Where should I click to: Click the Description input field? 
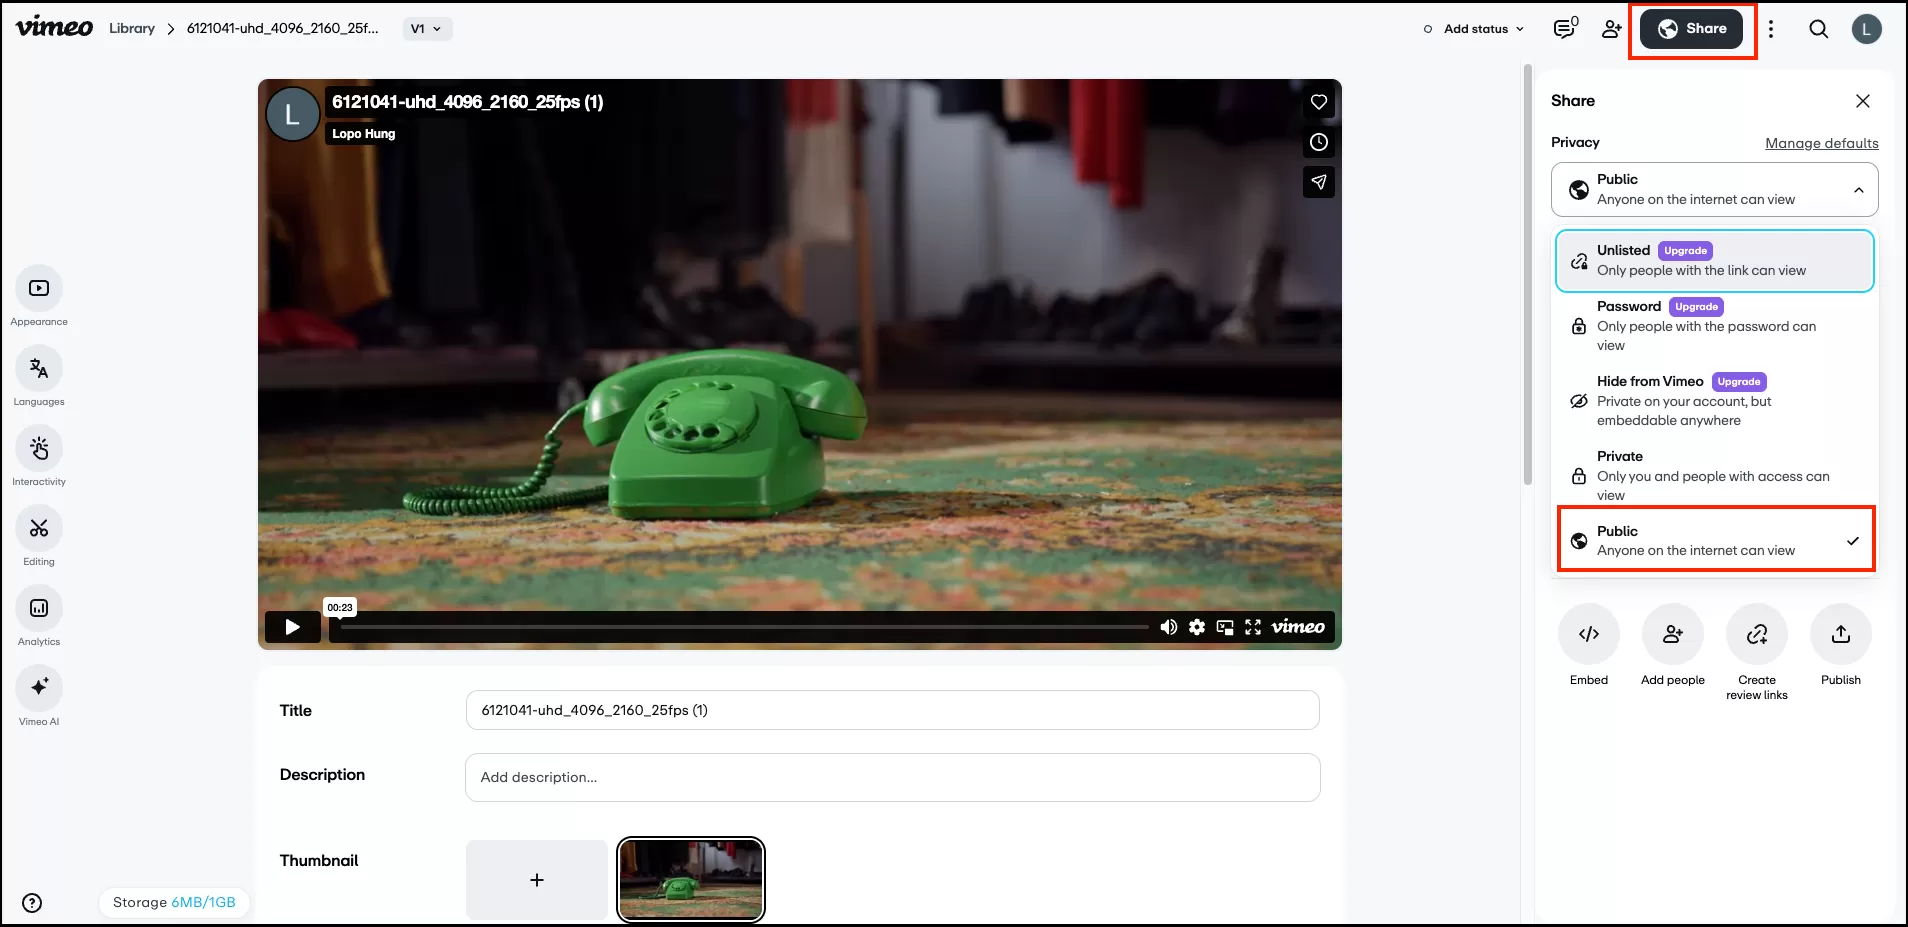tap(892, 777)
